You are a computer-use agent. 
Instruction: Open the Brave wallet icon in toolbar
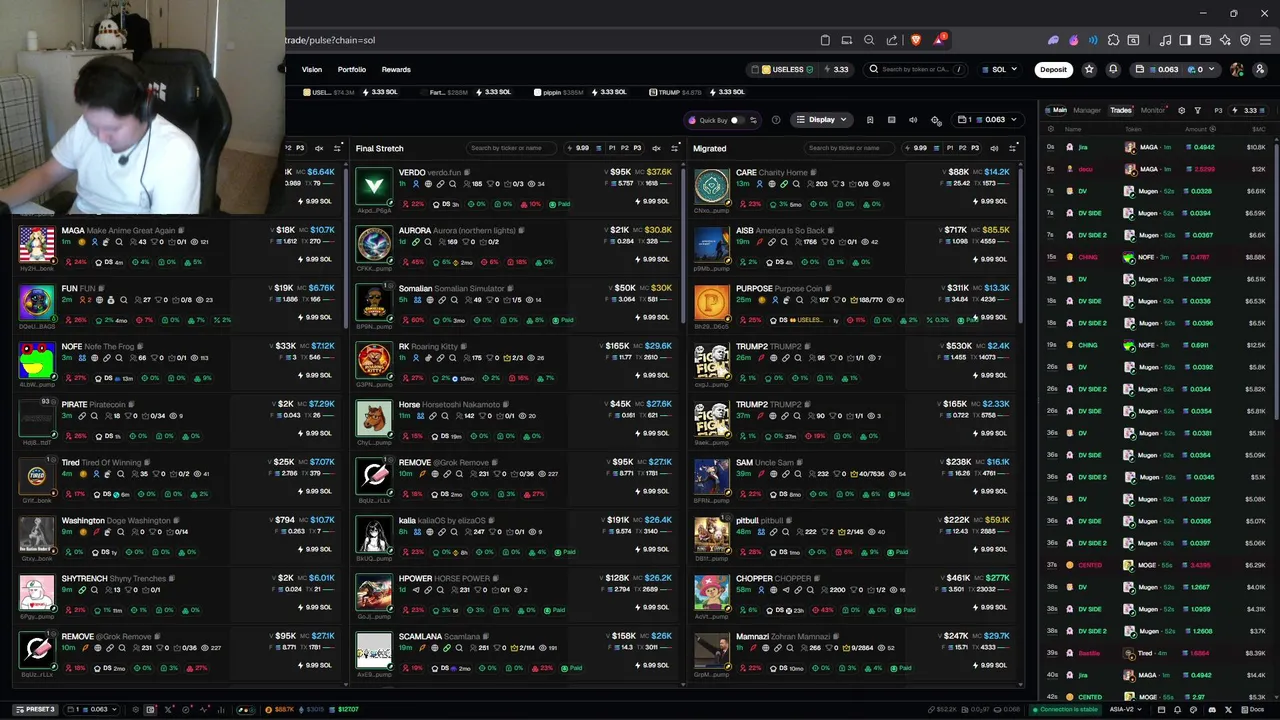click(x=1205, y=40)
